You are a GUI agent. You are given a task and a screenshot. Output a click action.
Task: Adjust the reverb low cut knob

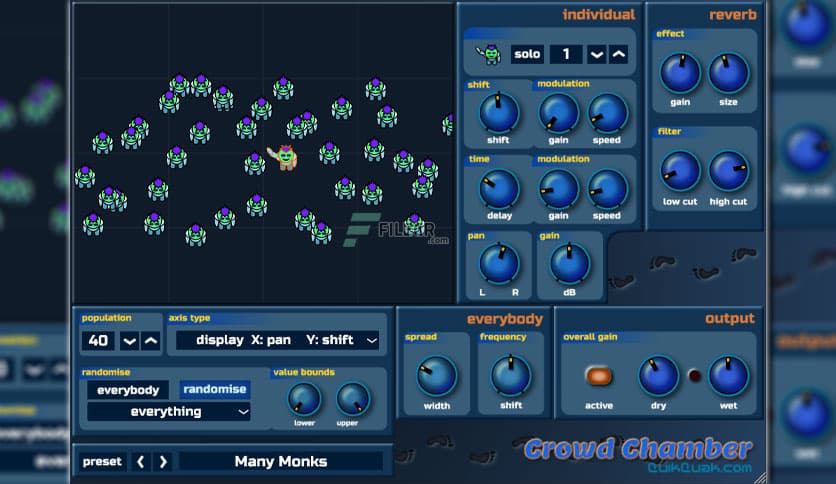(680, 171)
